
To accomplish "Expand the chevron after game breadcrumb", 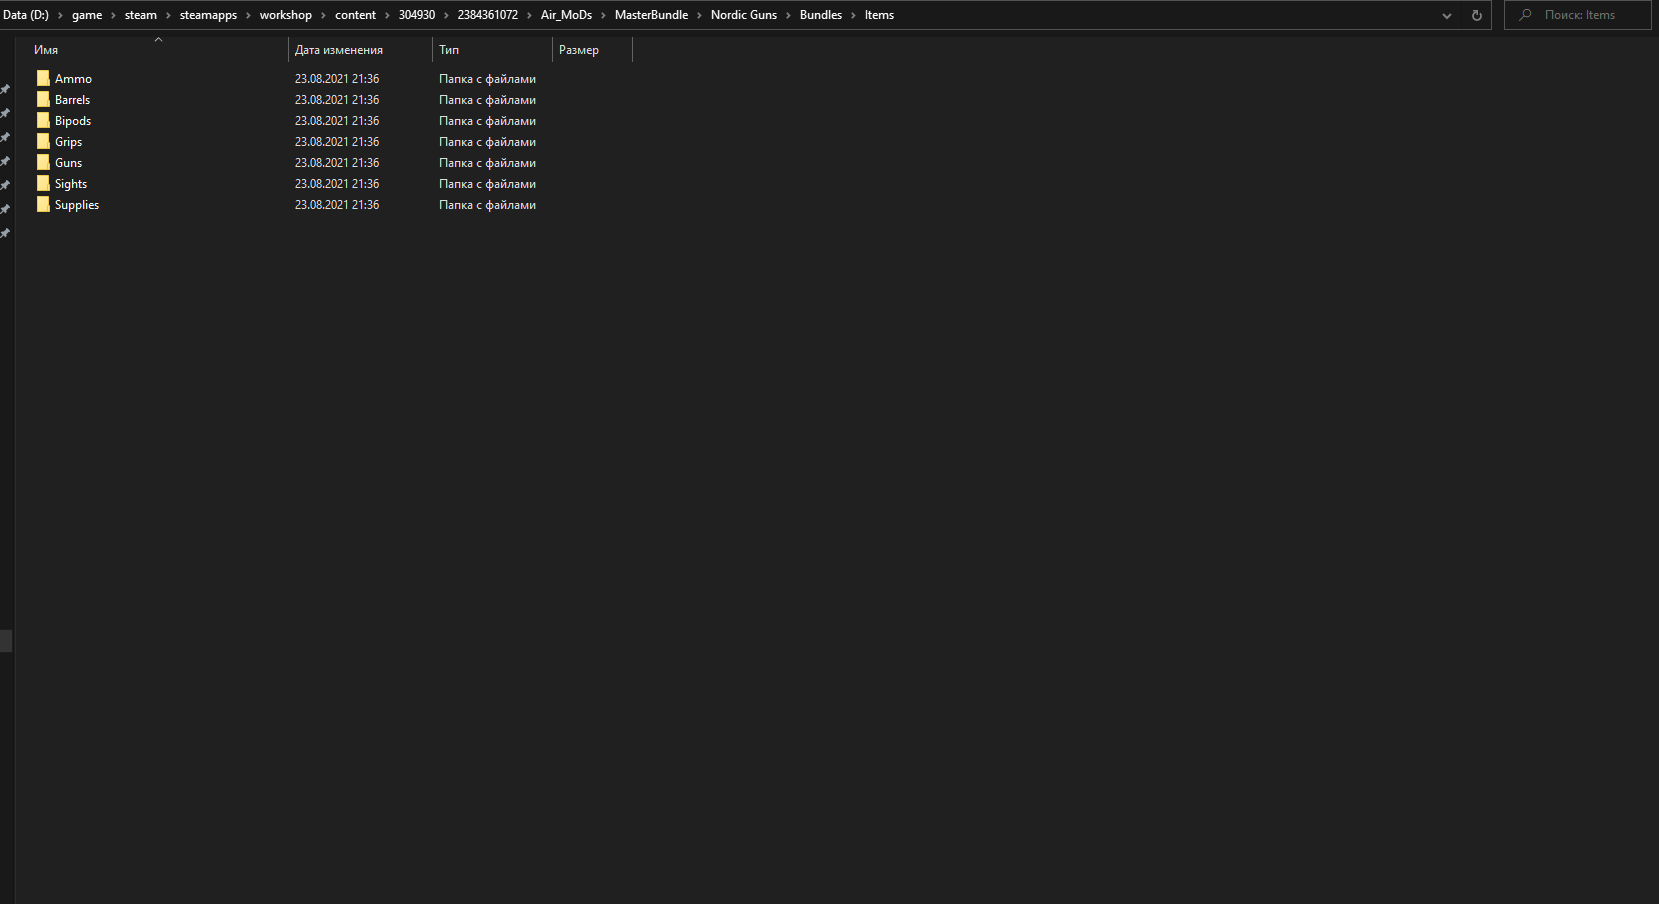I will coord(113,15).
